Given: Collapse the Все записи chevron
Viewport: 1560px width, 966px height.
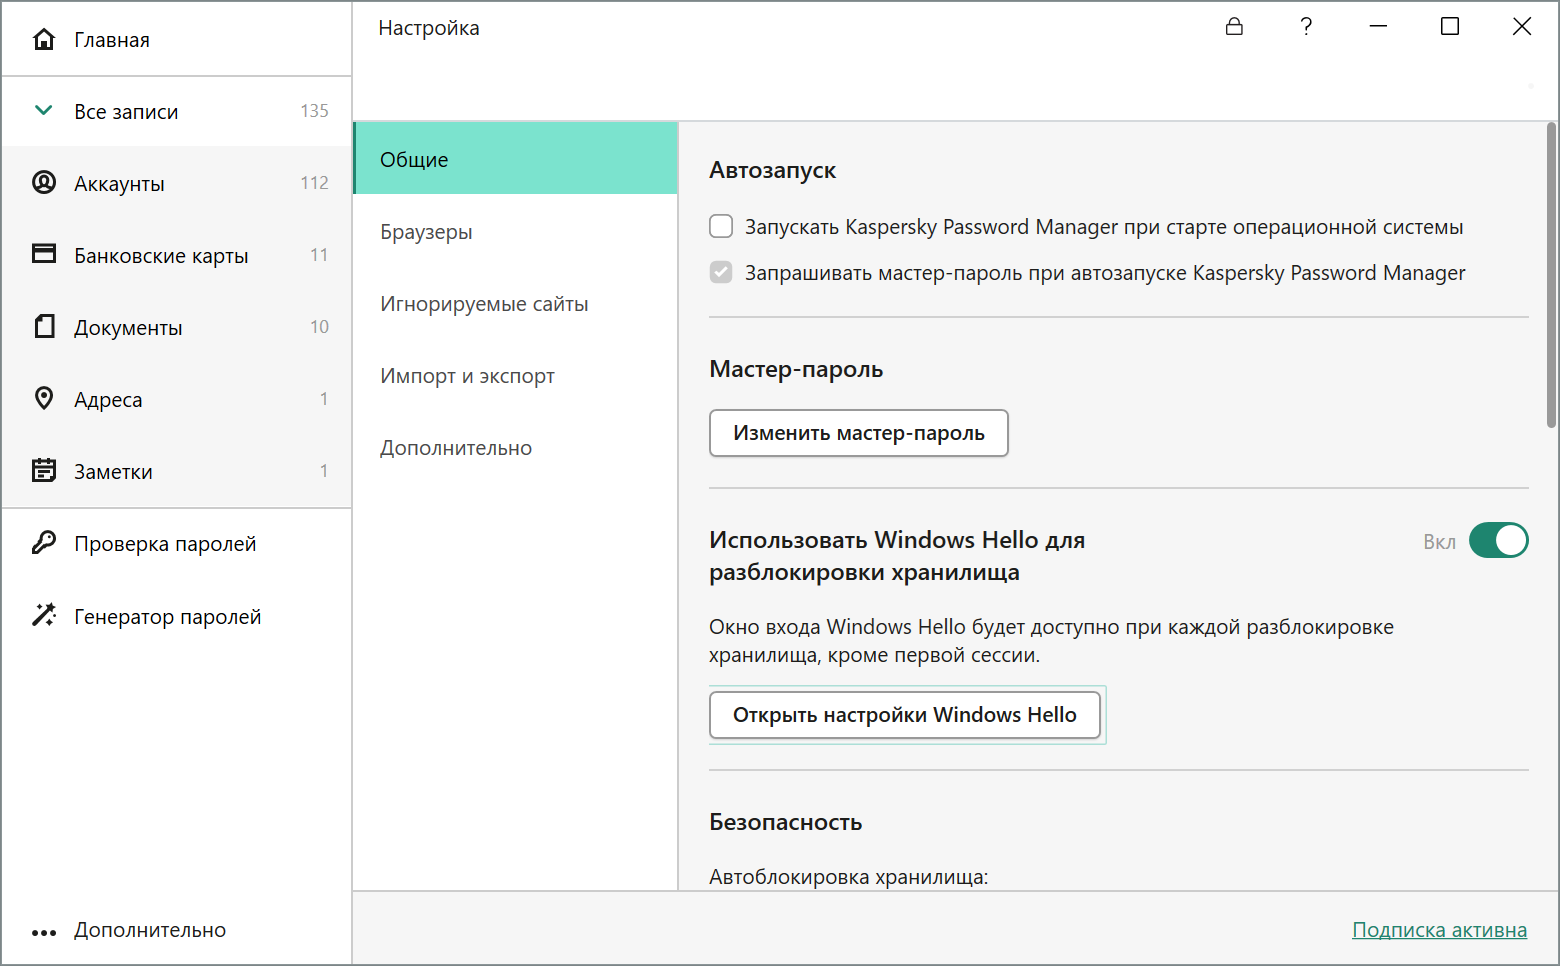Looking at the screenshot, I should tap(44, 111).
